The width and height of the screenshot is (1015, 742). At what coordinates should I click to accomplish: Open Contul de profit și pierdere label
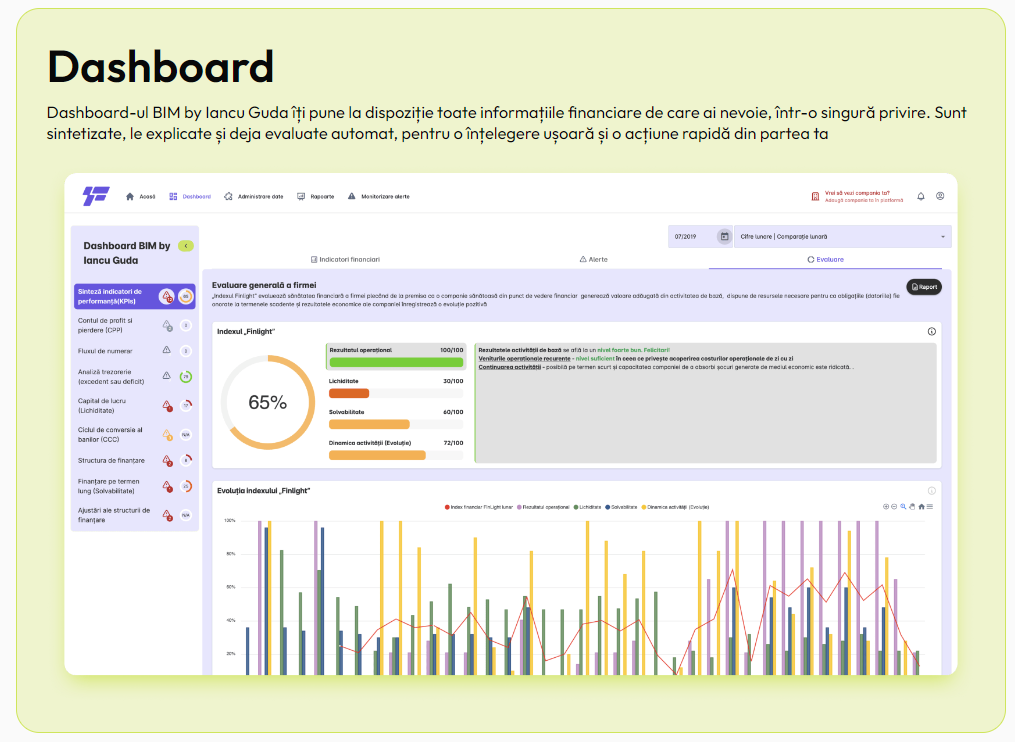(x=105, y=325)
